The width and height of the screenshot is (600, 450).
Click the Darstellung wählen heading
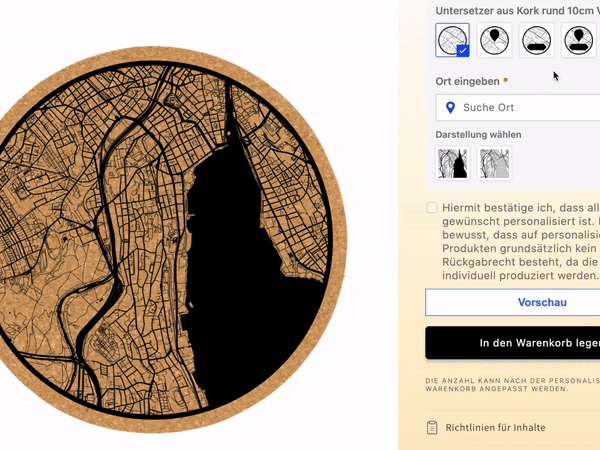[478, 135]
